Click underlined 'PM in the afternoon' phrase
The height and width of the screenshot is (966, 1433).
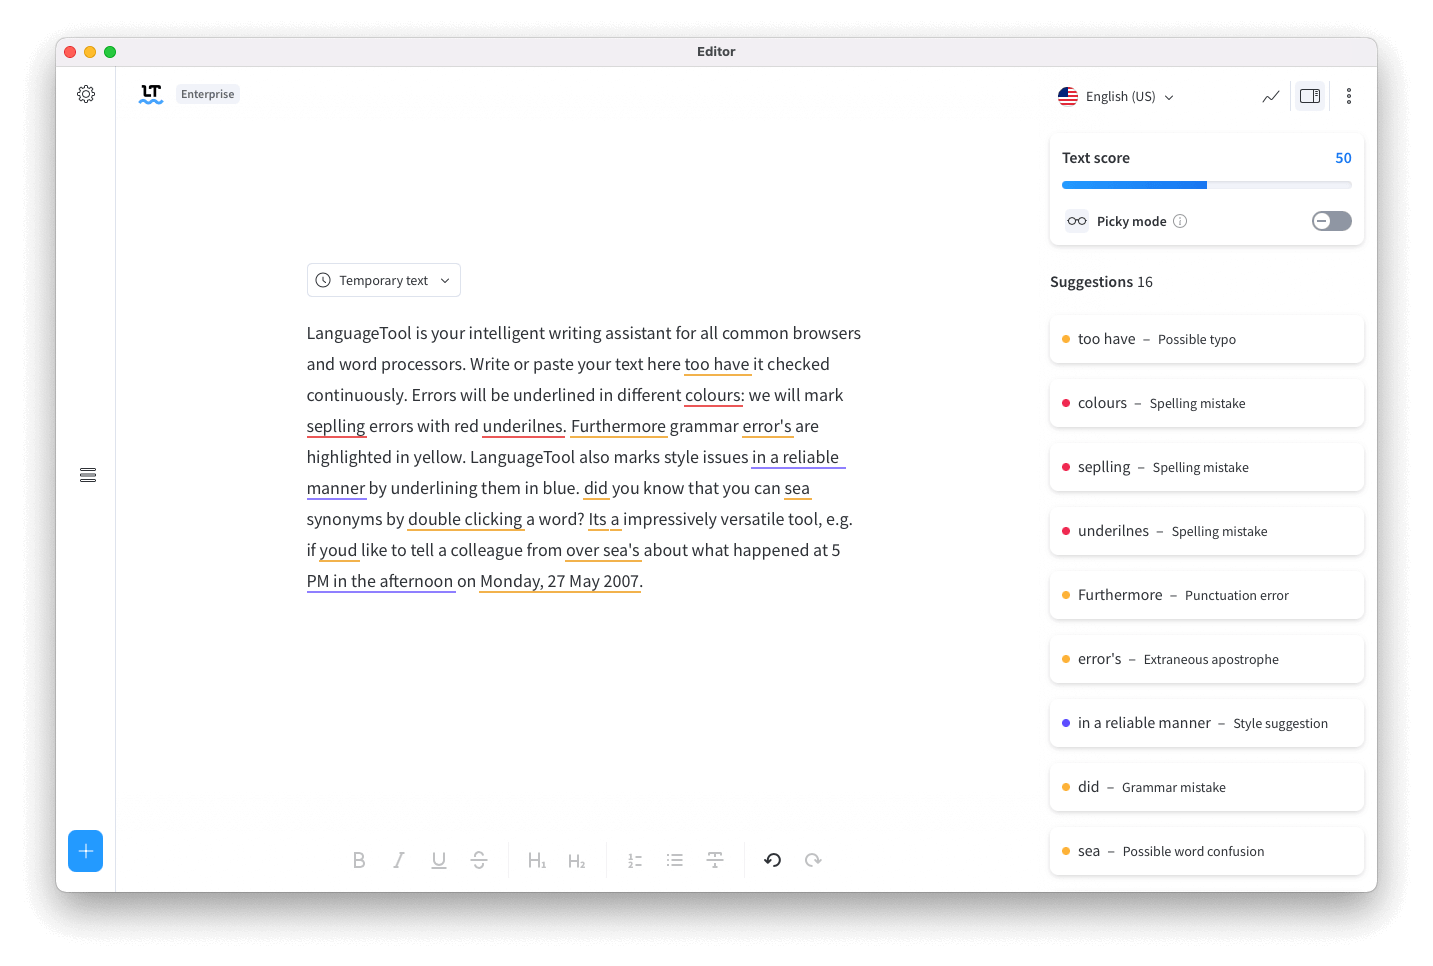[380, 581]
